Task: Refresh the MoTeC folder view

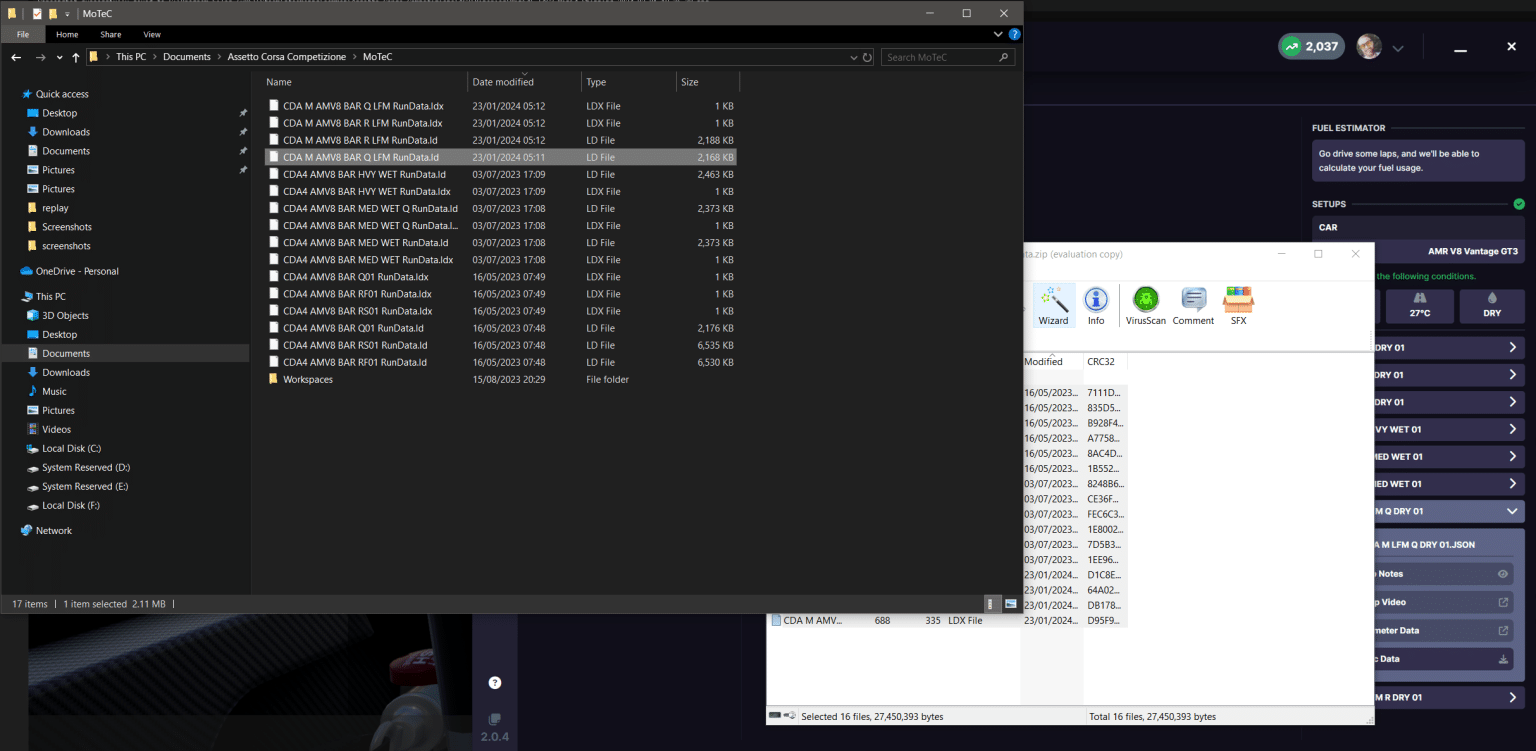Action: tap(867, 57)
